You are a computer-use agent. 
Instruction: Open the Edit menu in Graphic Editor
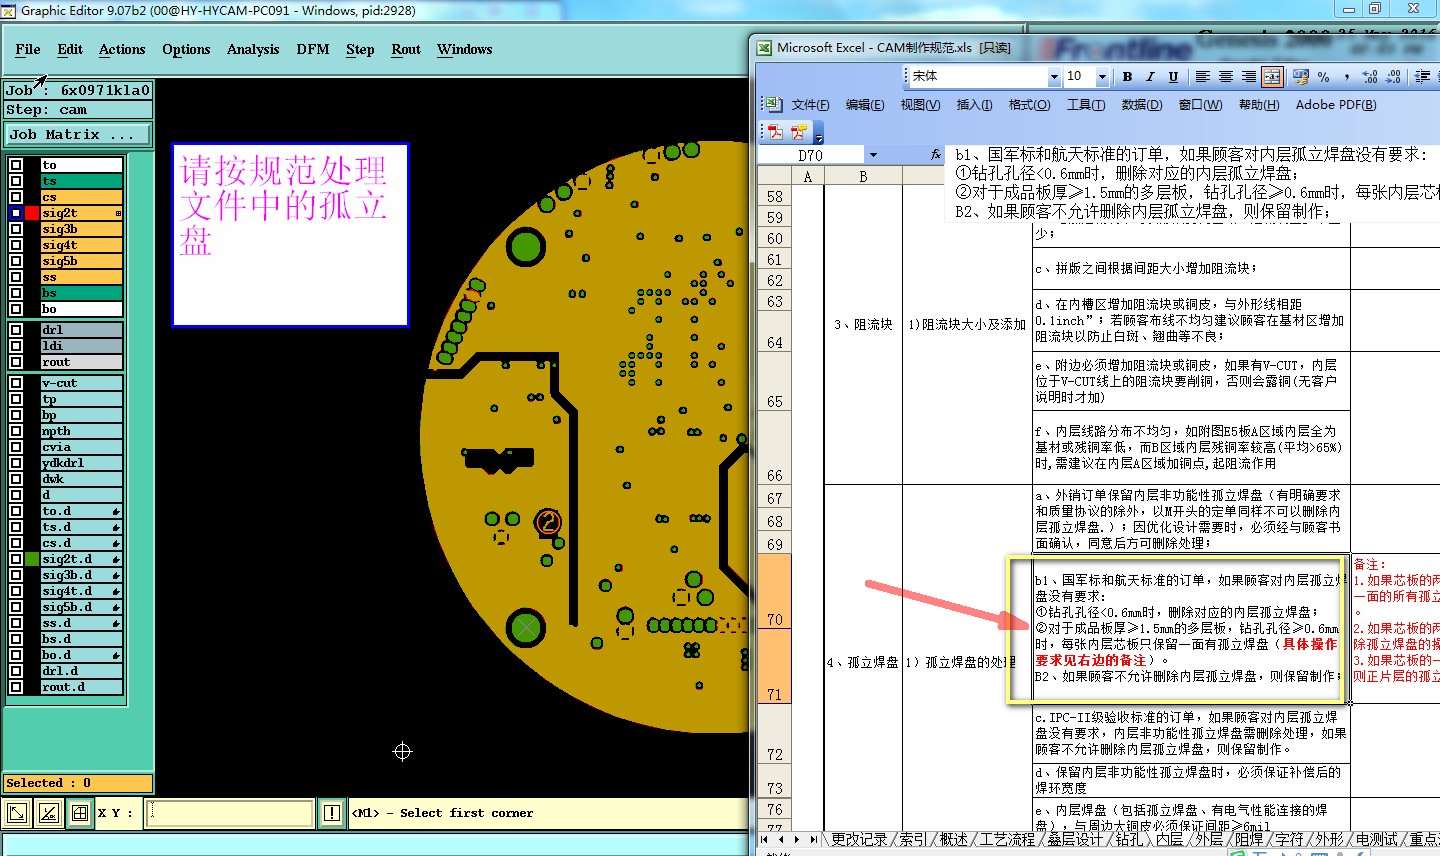point(70,50)
